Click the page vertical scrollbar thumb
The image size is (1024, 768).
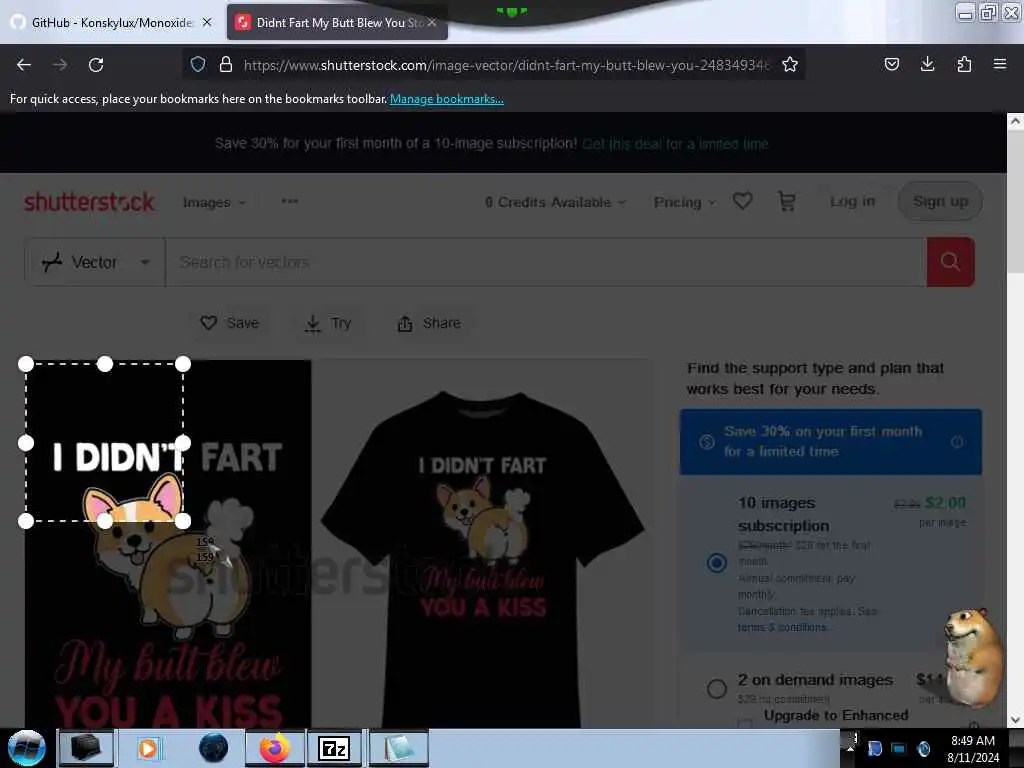(1016, 202)
